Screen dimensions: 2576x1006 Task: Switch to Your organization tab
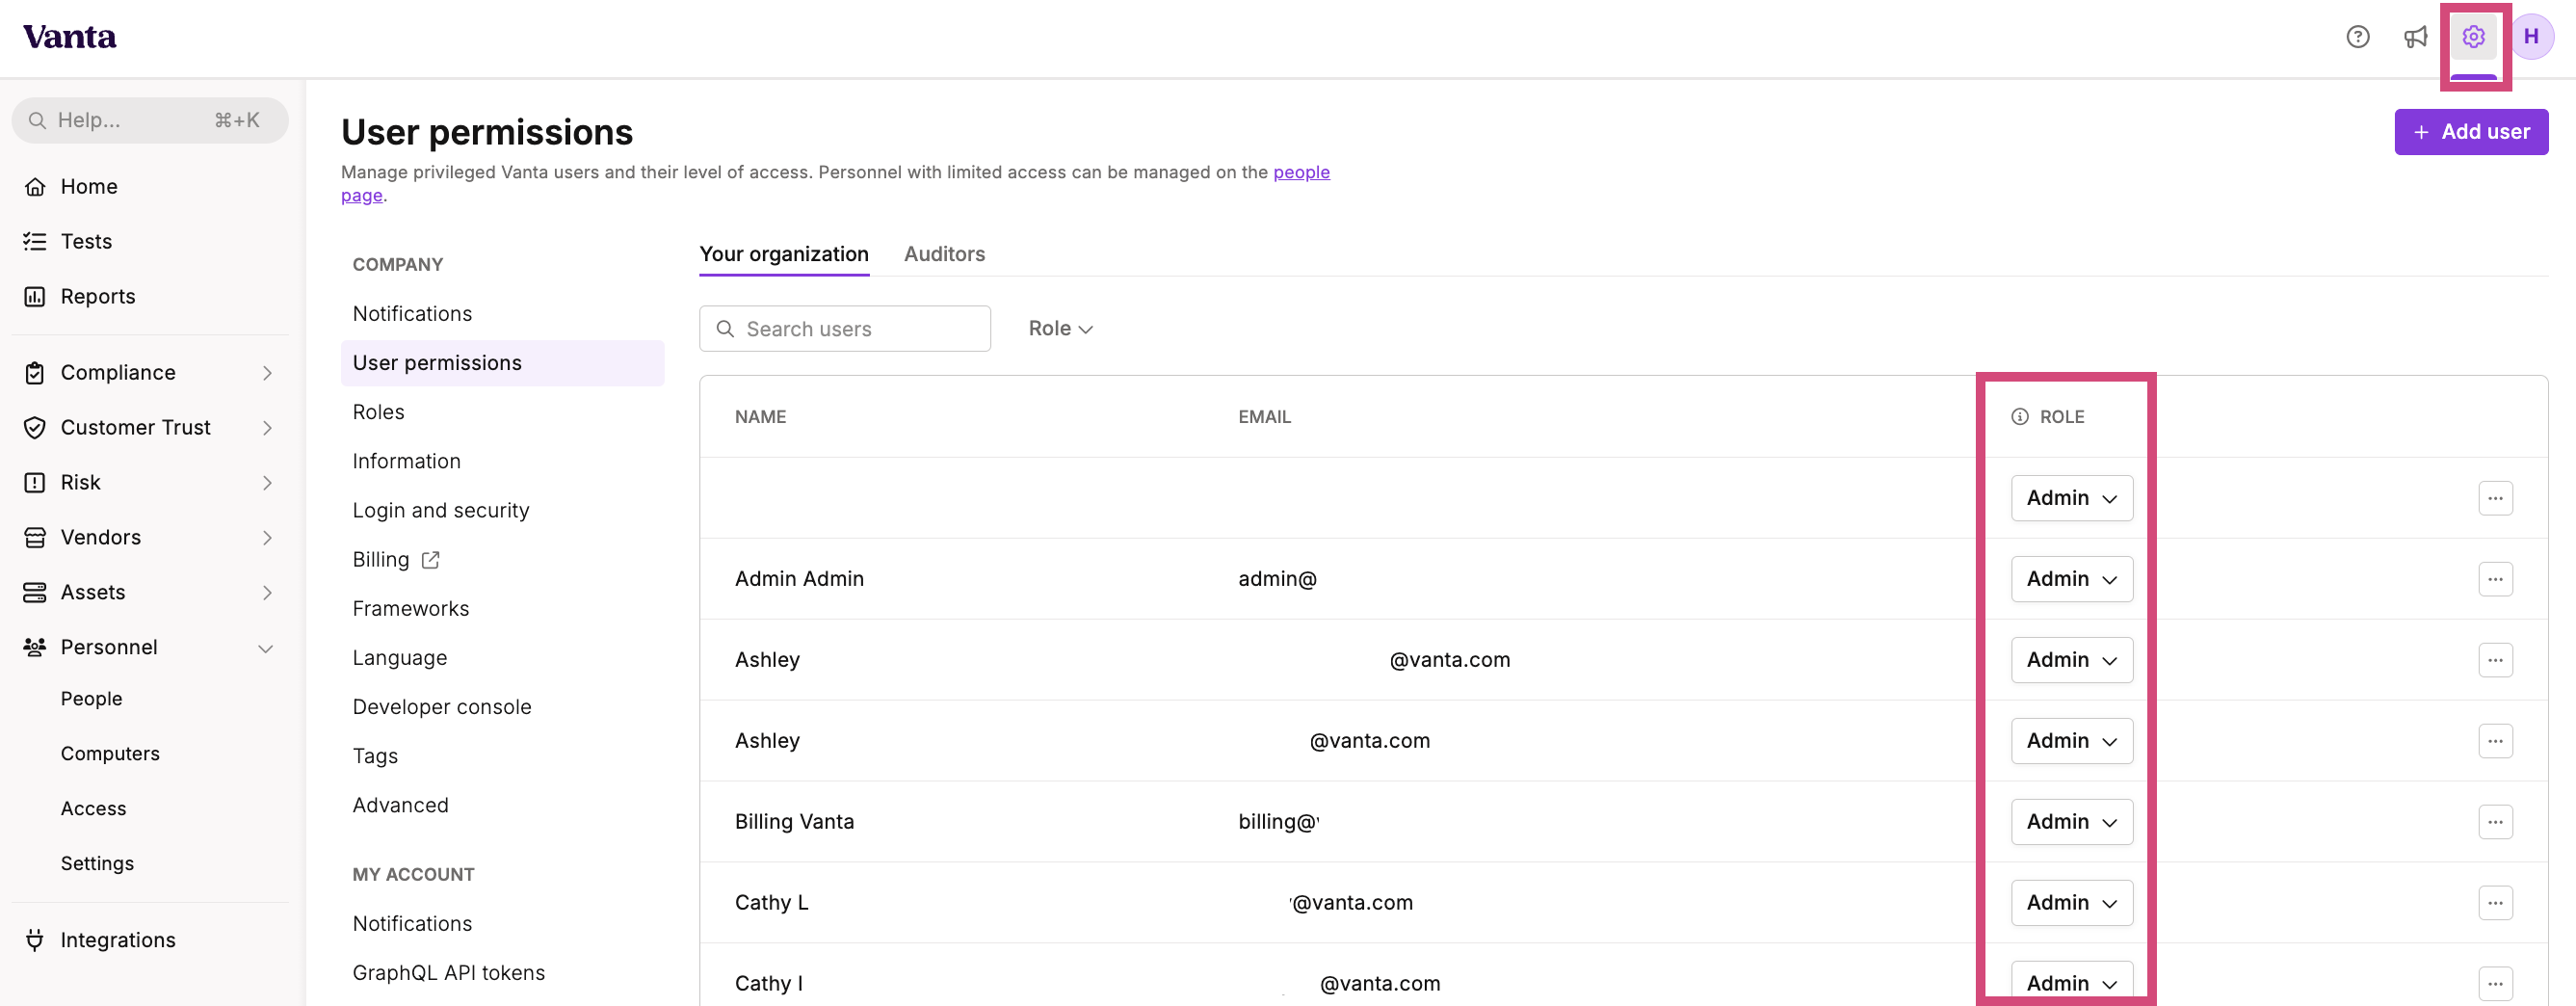784,254
